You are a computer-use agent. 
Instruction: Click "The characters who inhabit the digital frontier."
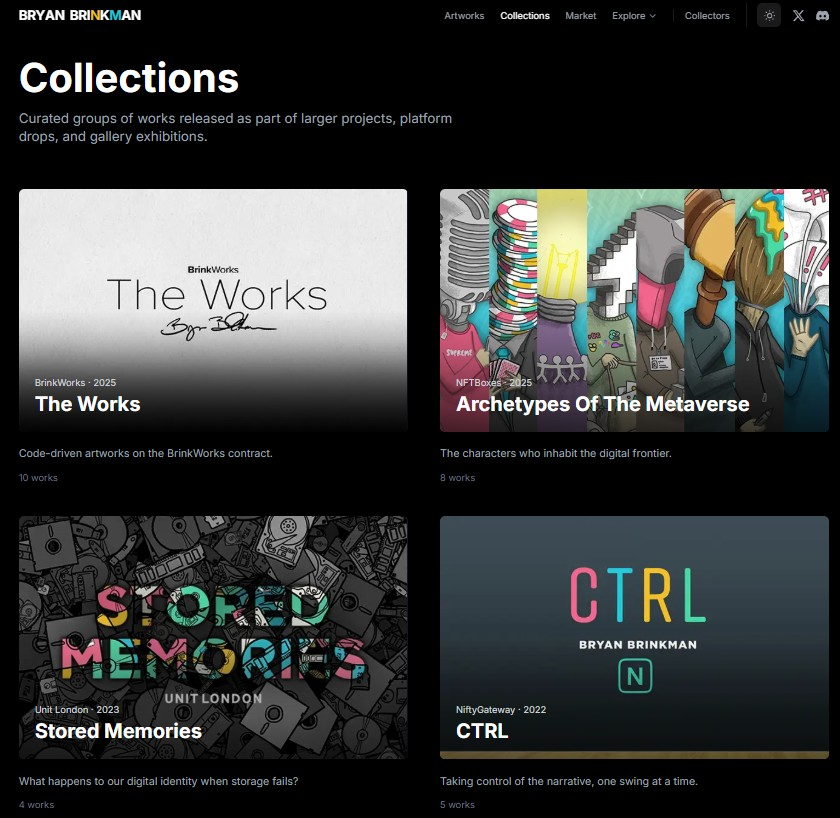[x=556, y=453]
